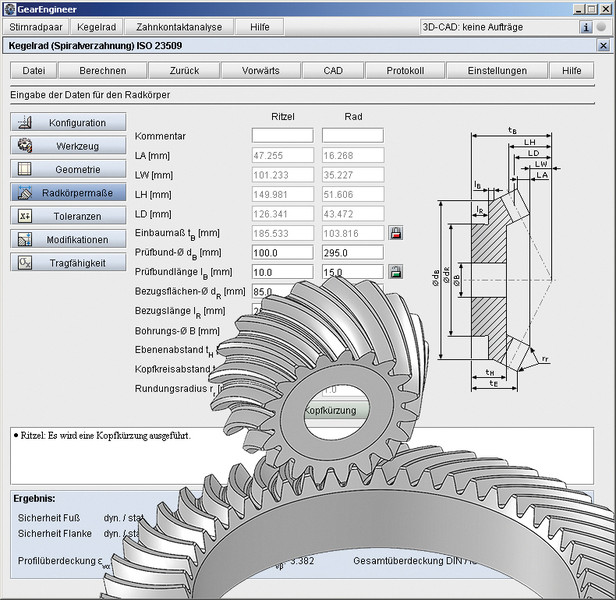This screenshot has height=600, width=616.
Task: Open the Geometrie section icon
Action: (x=23, y=169)
